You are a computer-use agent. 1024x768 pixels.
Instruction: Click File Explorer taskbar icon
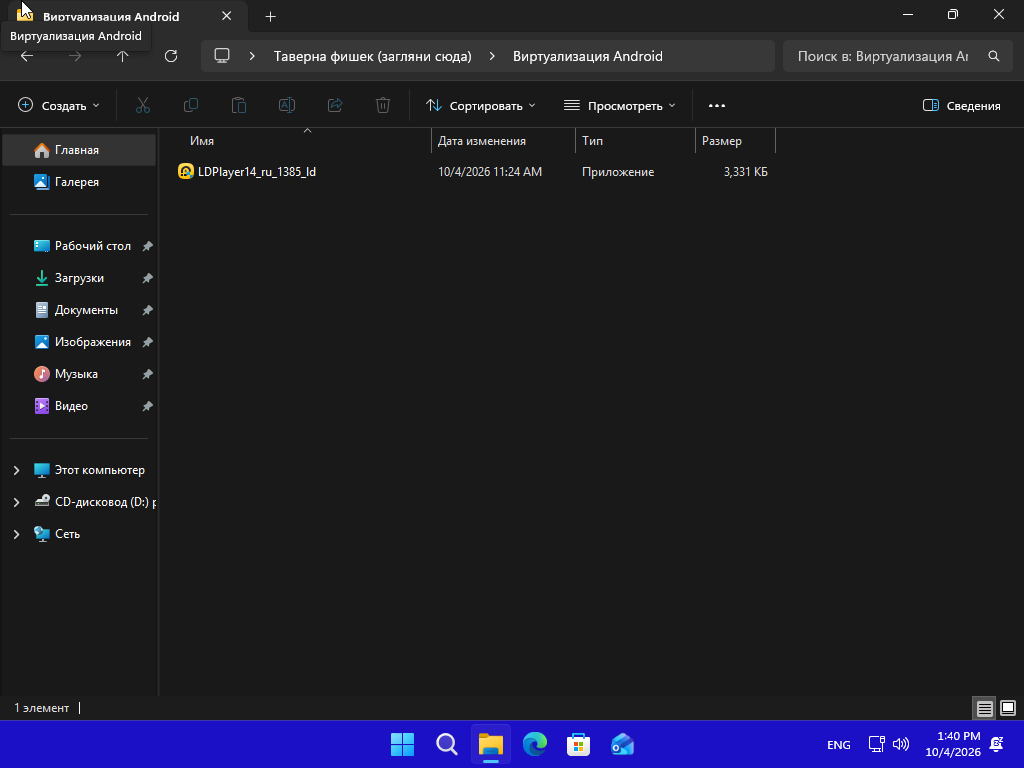point(490,744)
